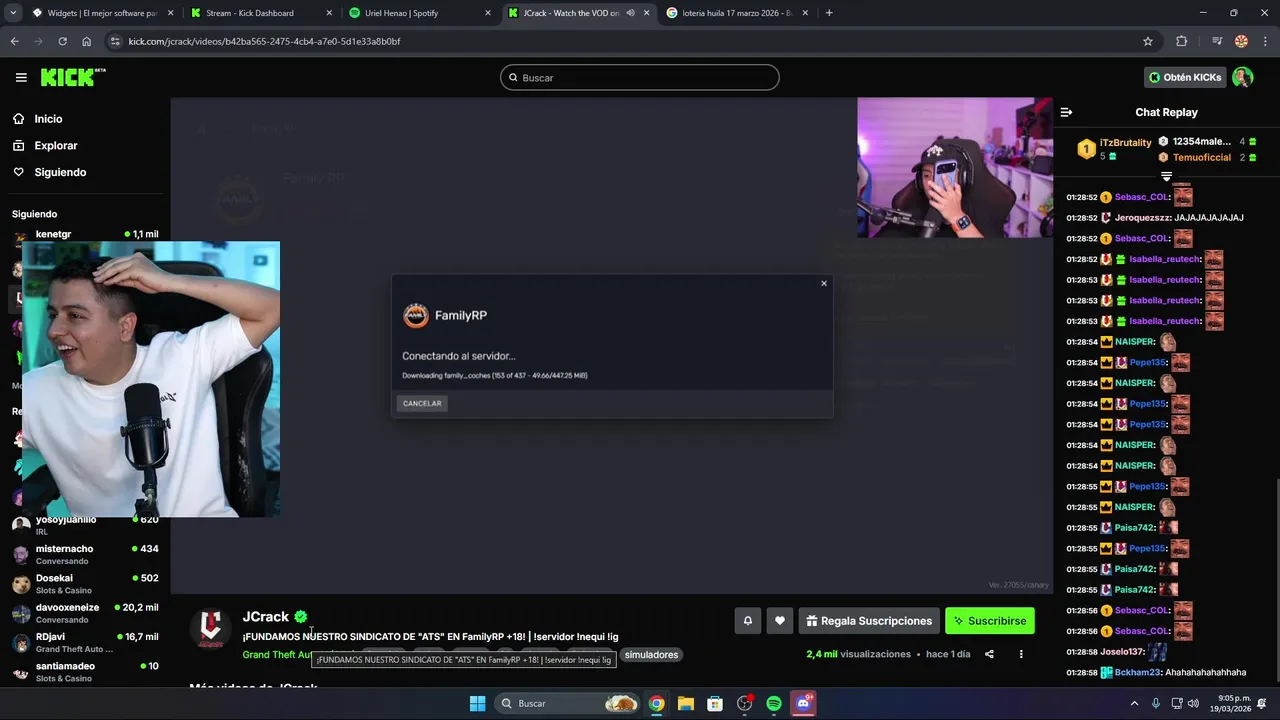Open RDjavi channel in sidebar
Viewport: 1280px width, 720px height.
85,642
